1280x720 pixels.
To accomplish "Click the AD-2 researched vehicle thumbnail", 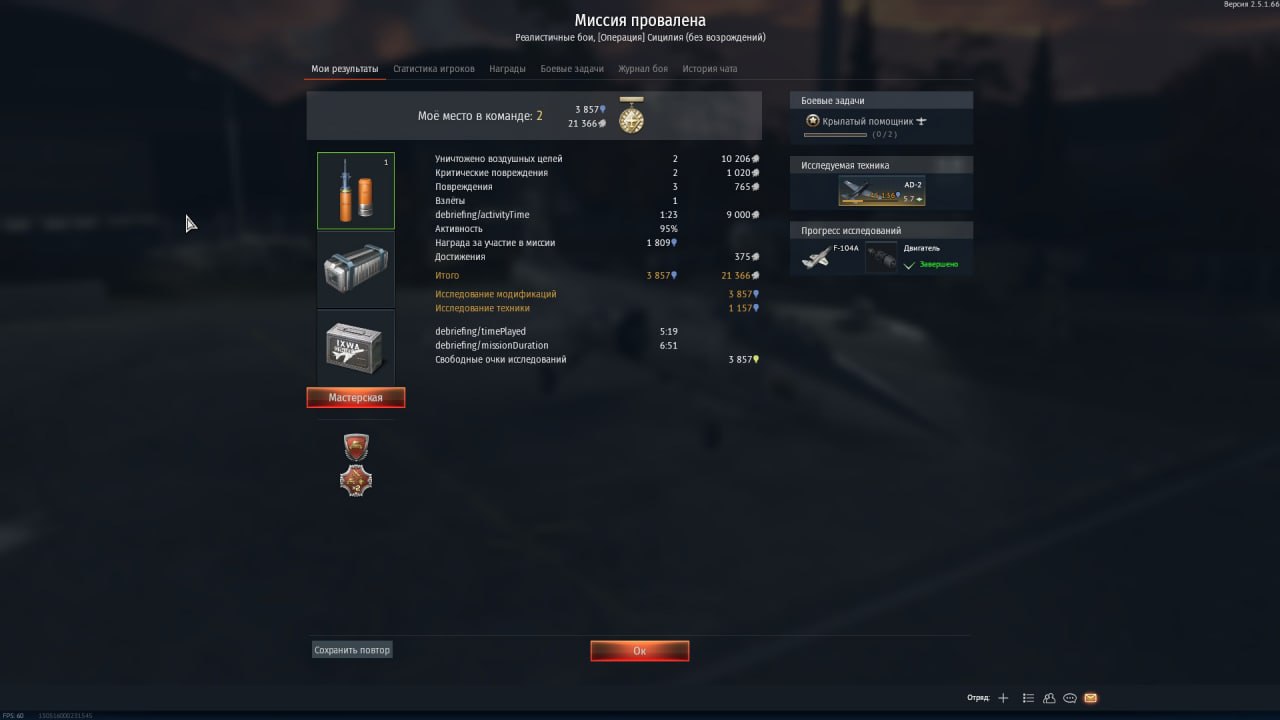I will (x=882, y=192).
